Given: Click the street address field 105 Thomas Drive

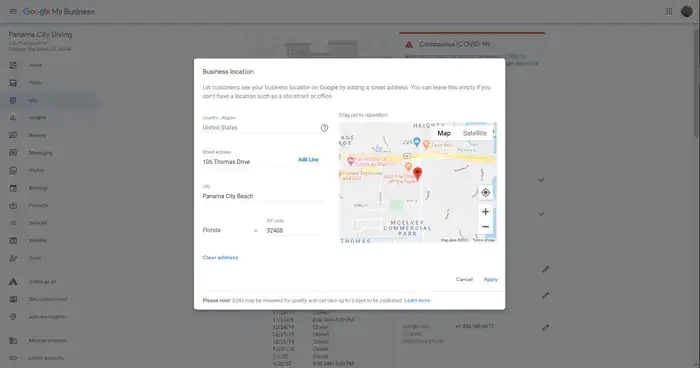Looking at the screenshot, I should coord(248,162).
